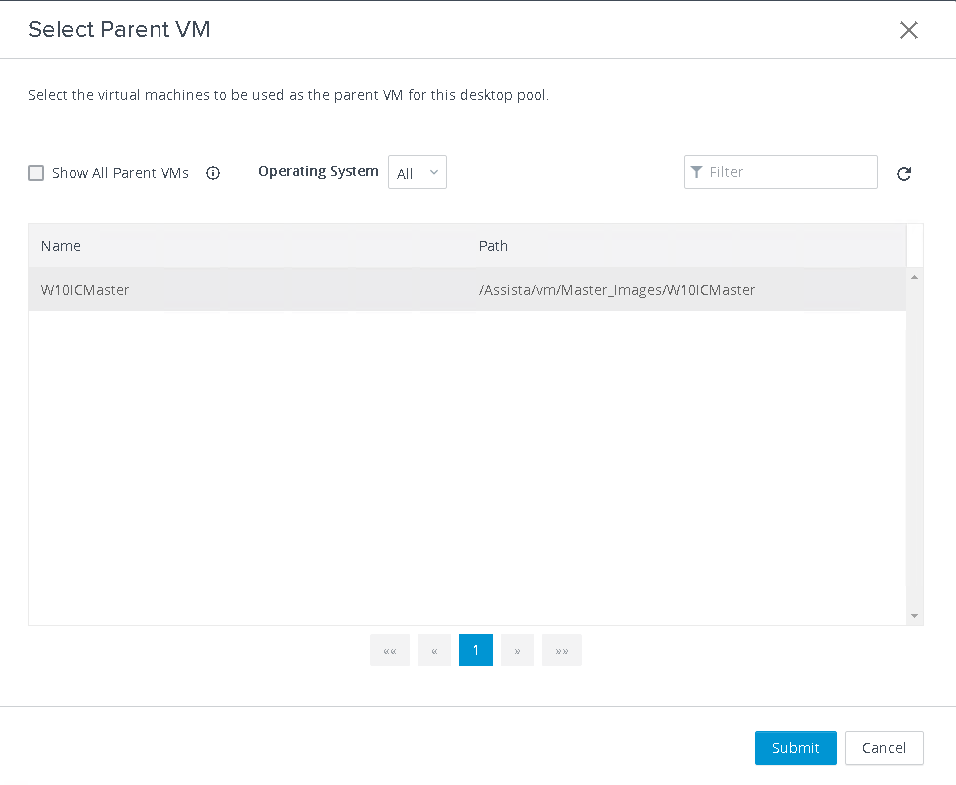Go to previous page of results

pyautogui.click(x=434, y=651)
